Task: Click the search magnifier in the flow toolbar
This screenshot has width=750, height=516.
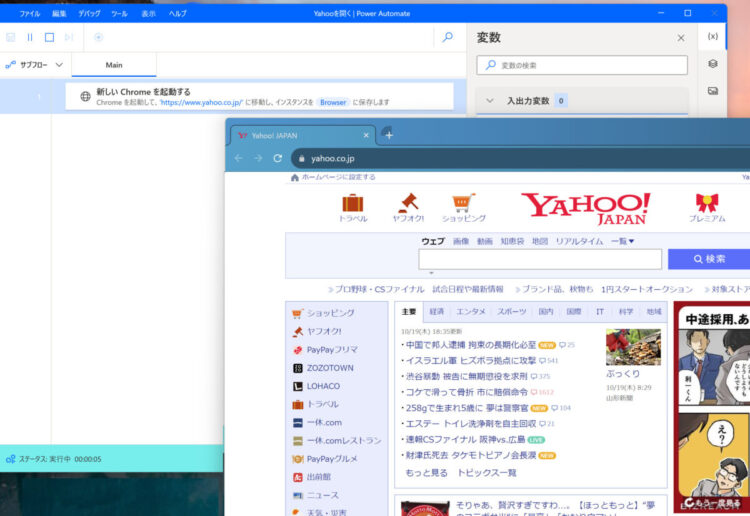Action: [448, 37]
